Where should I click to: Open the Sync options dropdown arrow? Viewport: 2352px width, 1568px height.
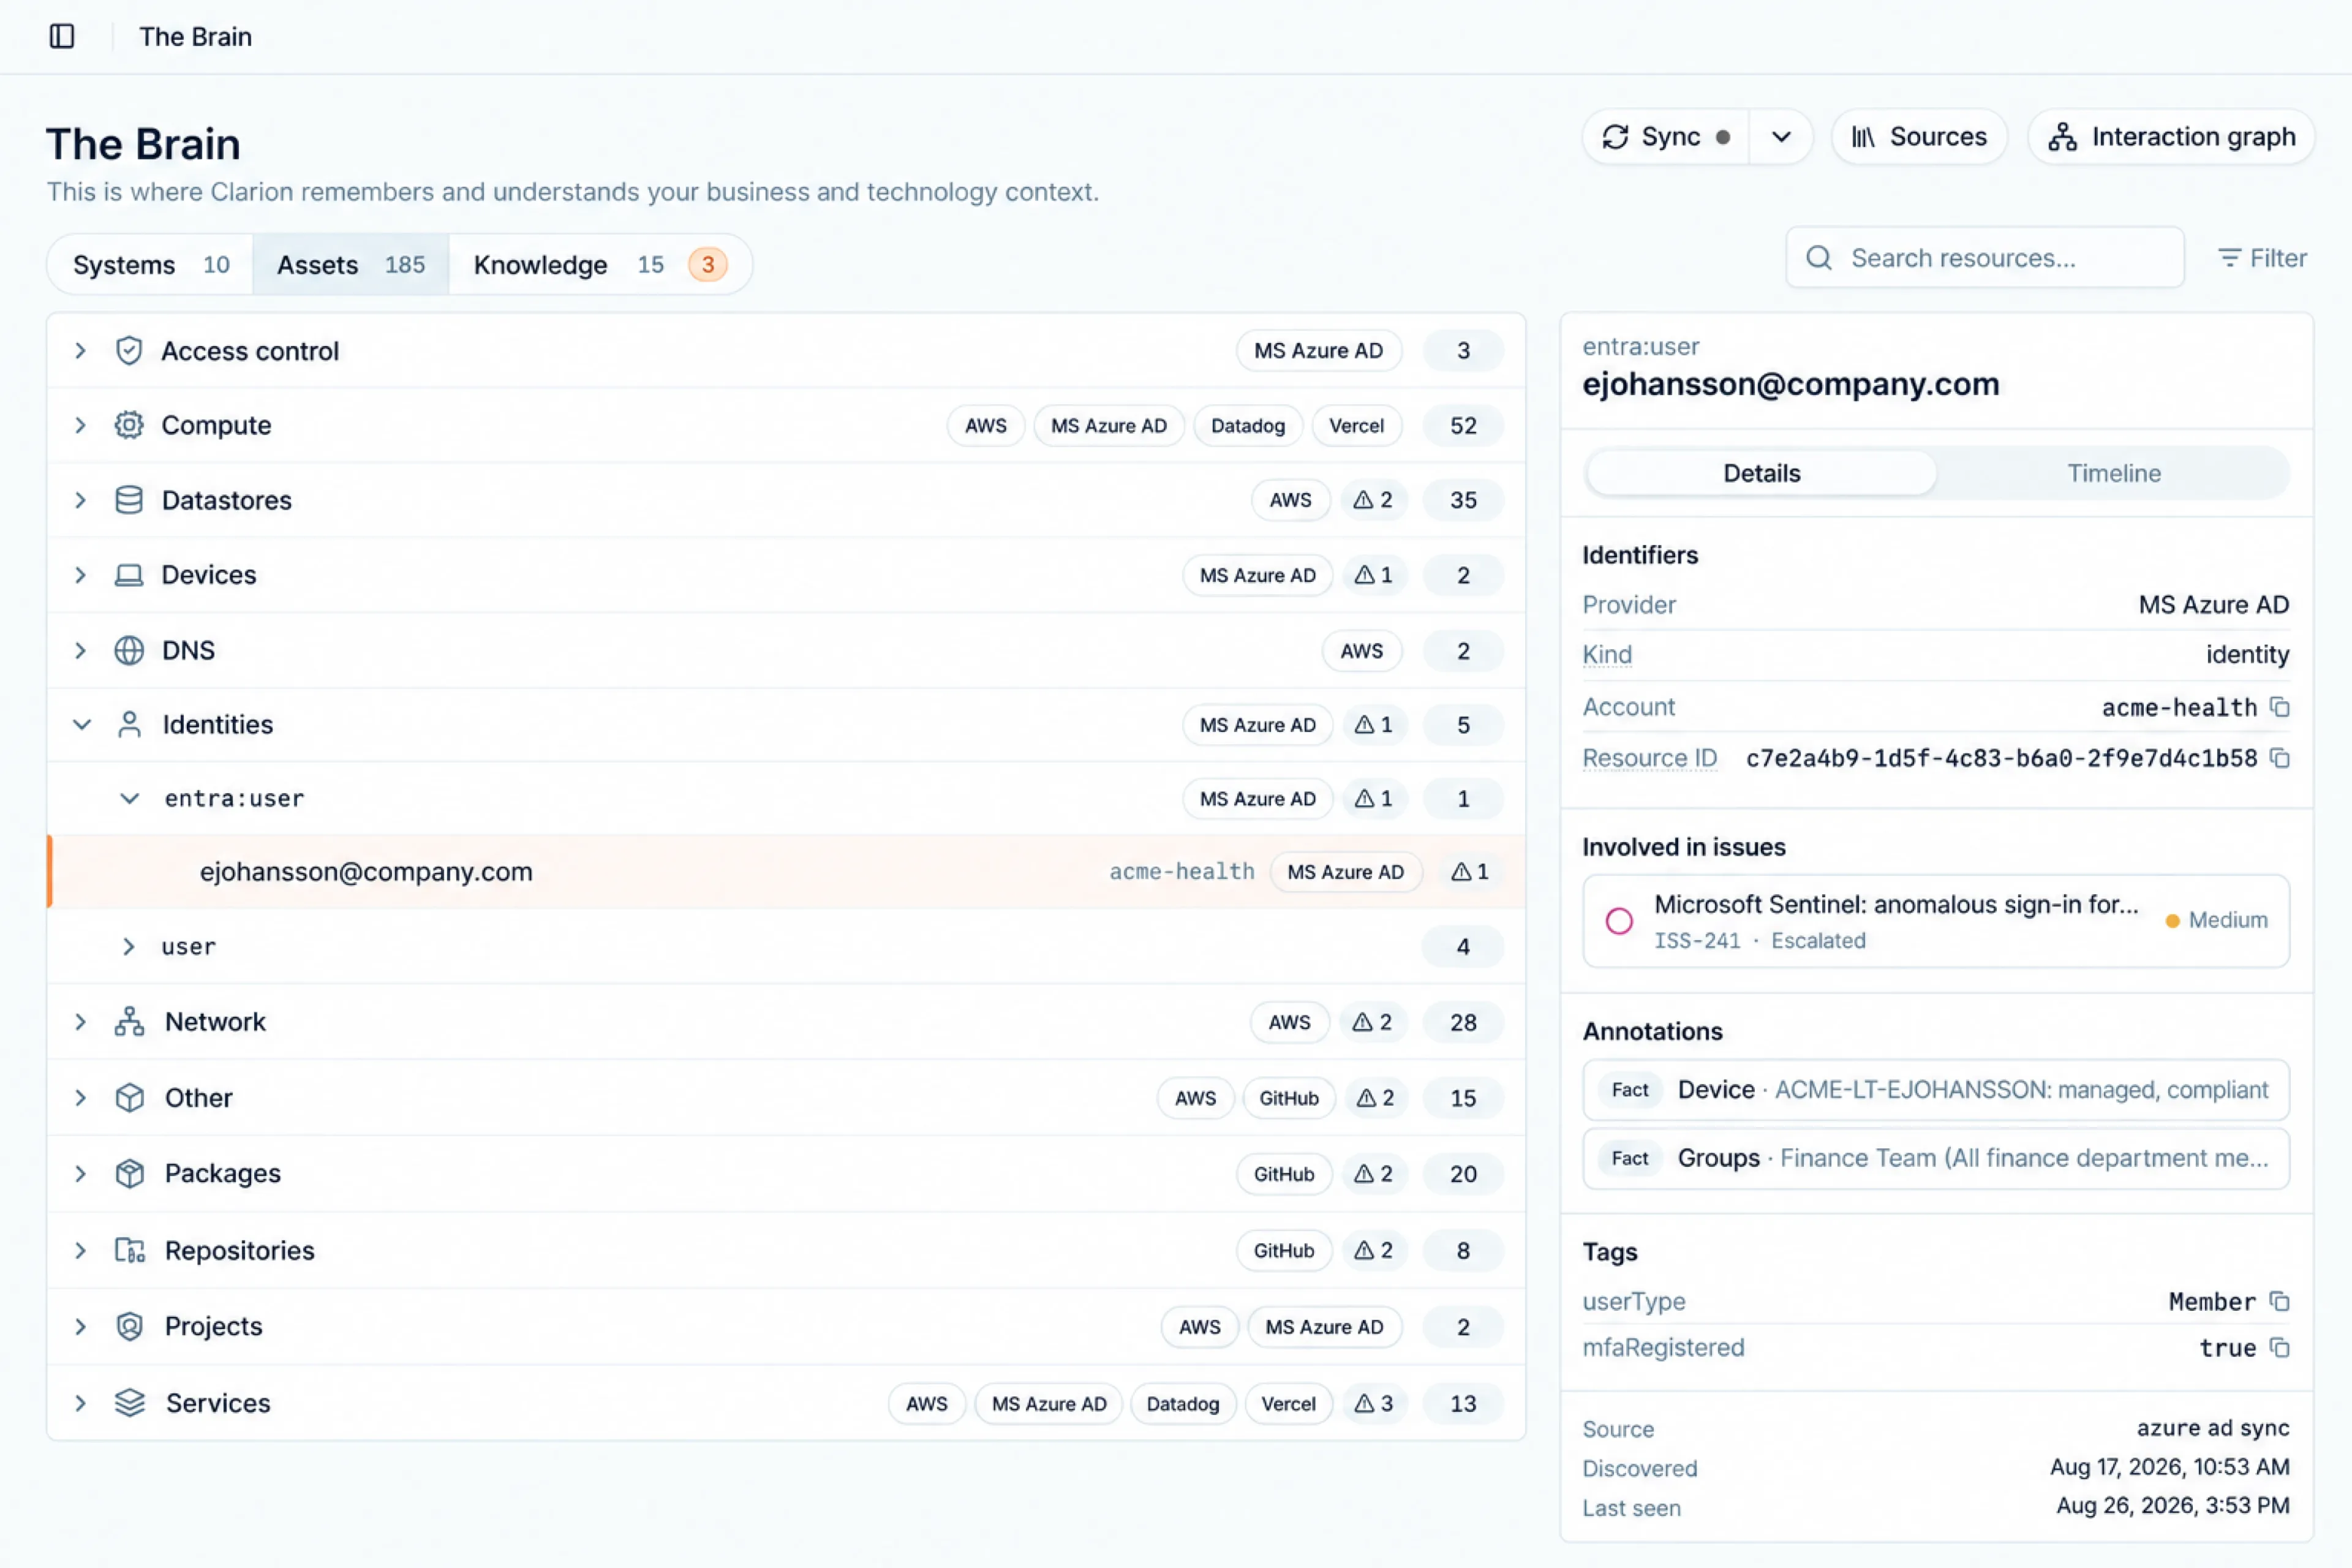1781,137
